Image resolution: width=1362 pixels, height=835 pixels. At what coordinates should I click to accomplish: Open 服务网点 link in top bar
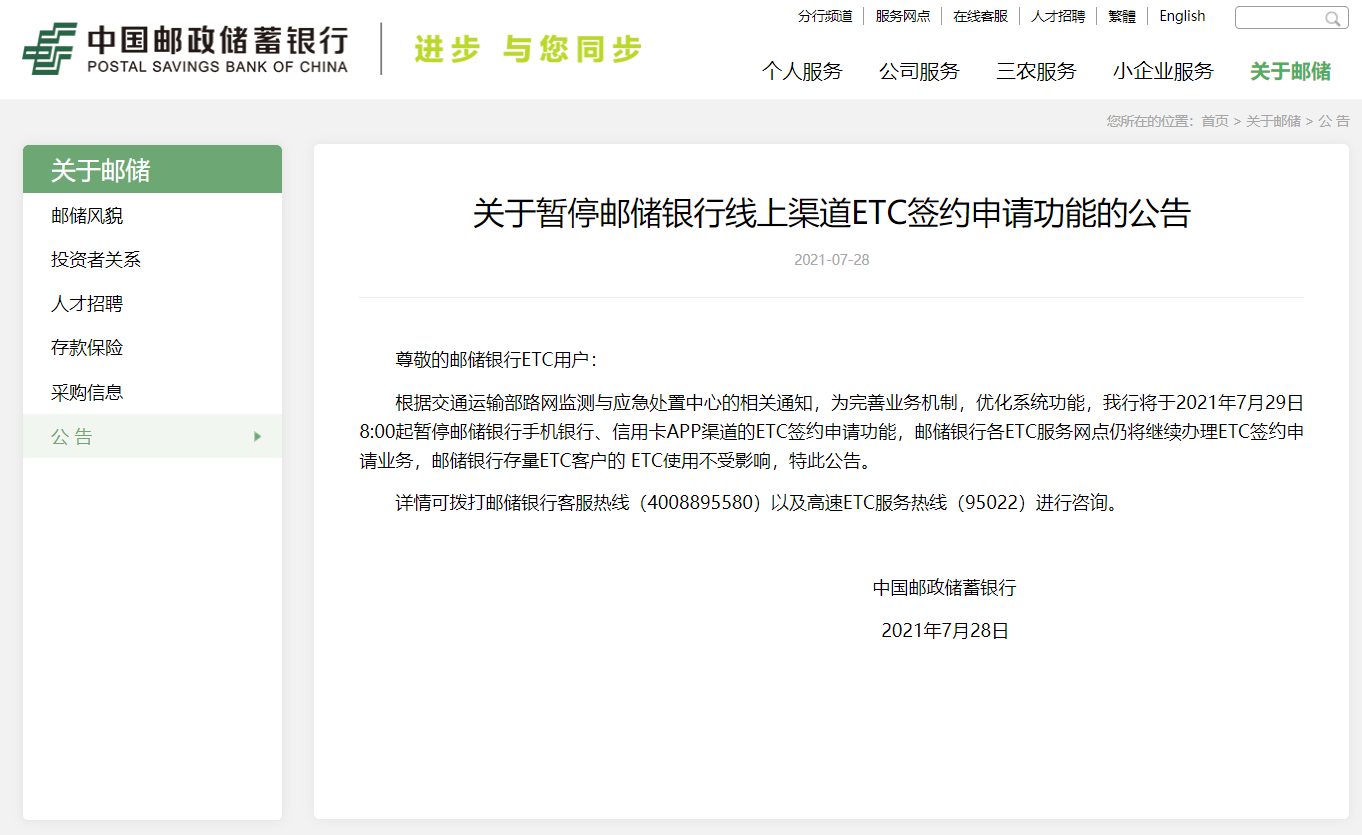(902, 16)
